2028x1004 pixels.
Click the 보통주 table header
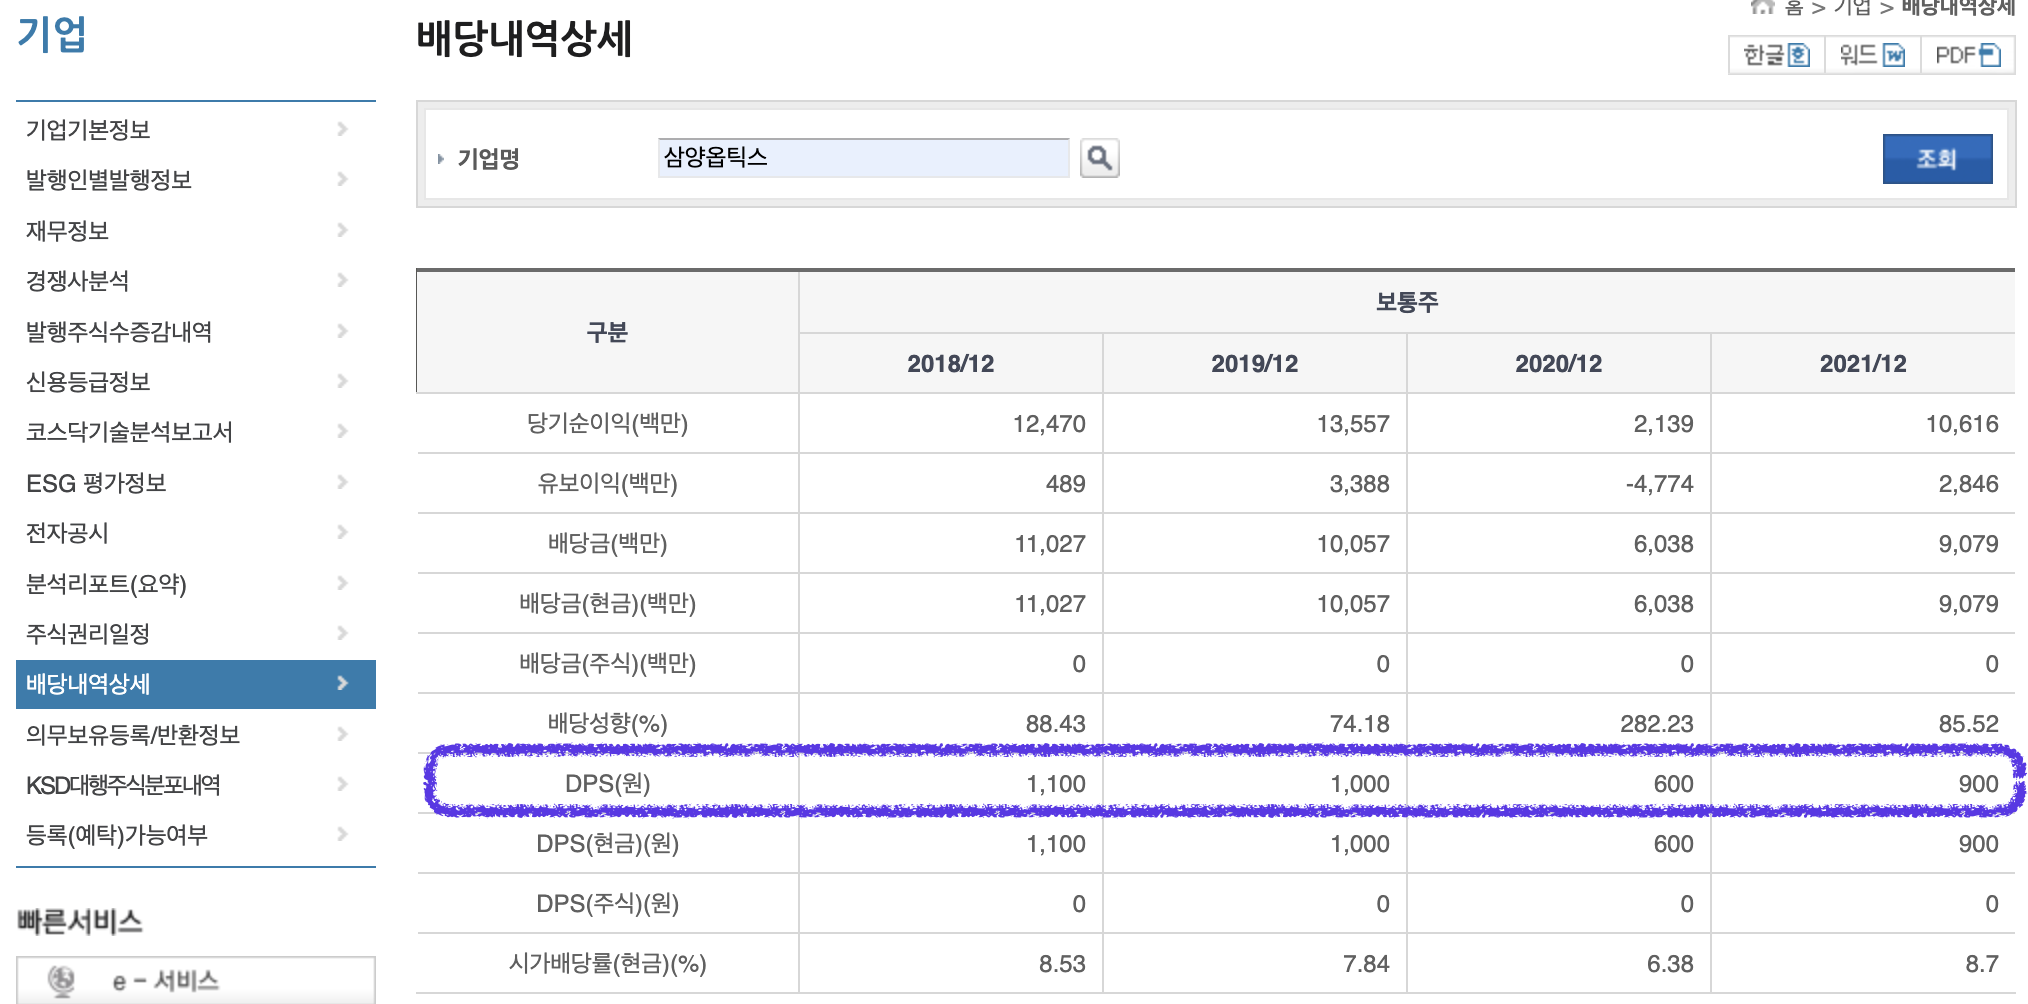point(1407,302)
